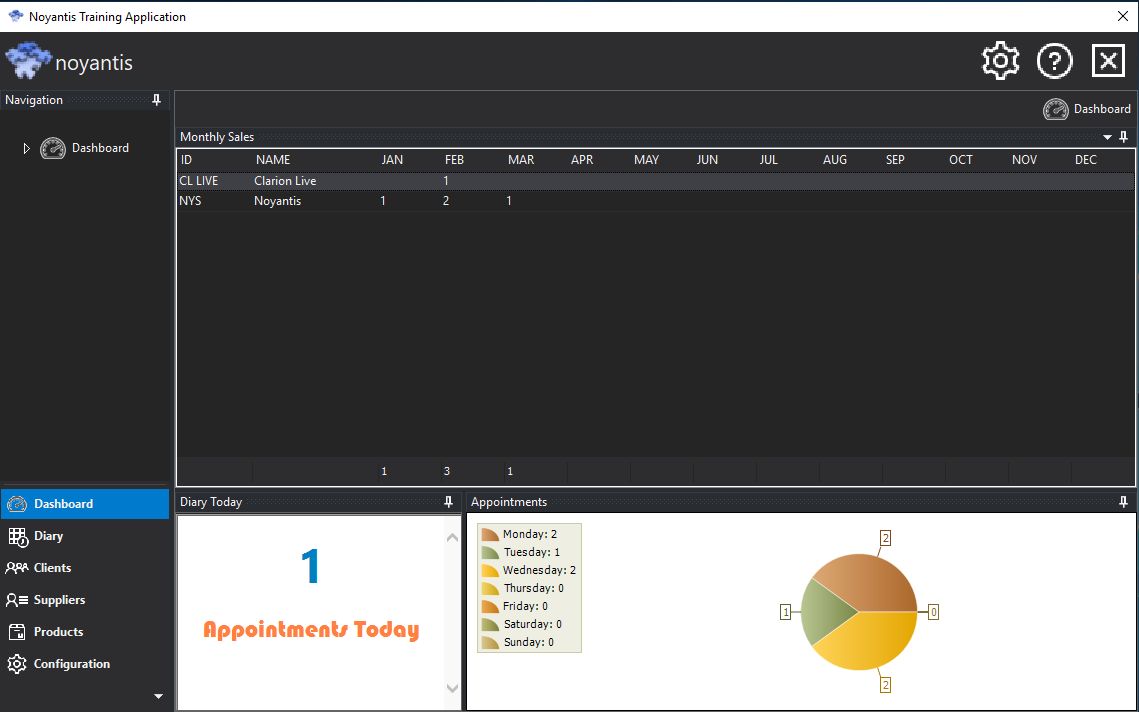
Task: Open settings via the gear icon in header
Action: pyautogui.click(x=1000, y=61)
